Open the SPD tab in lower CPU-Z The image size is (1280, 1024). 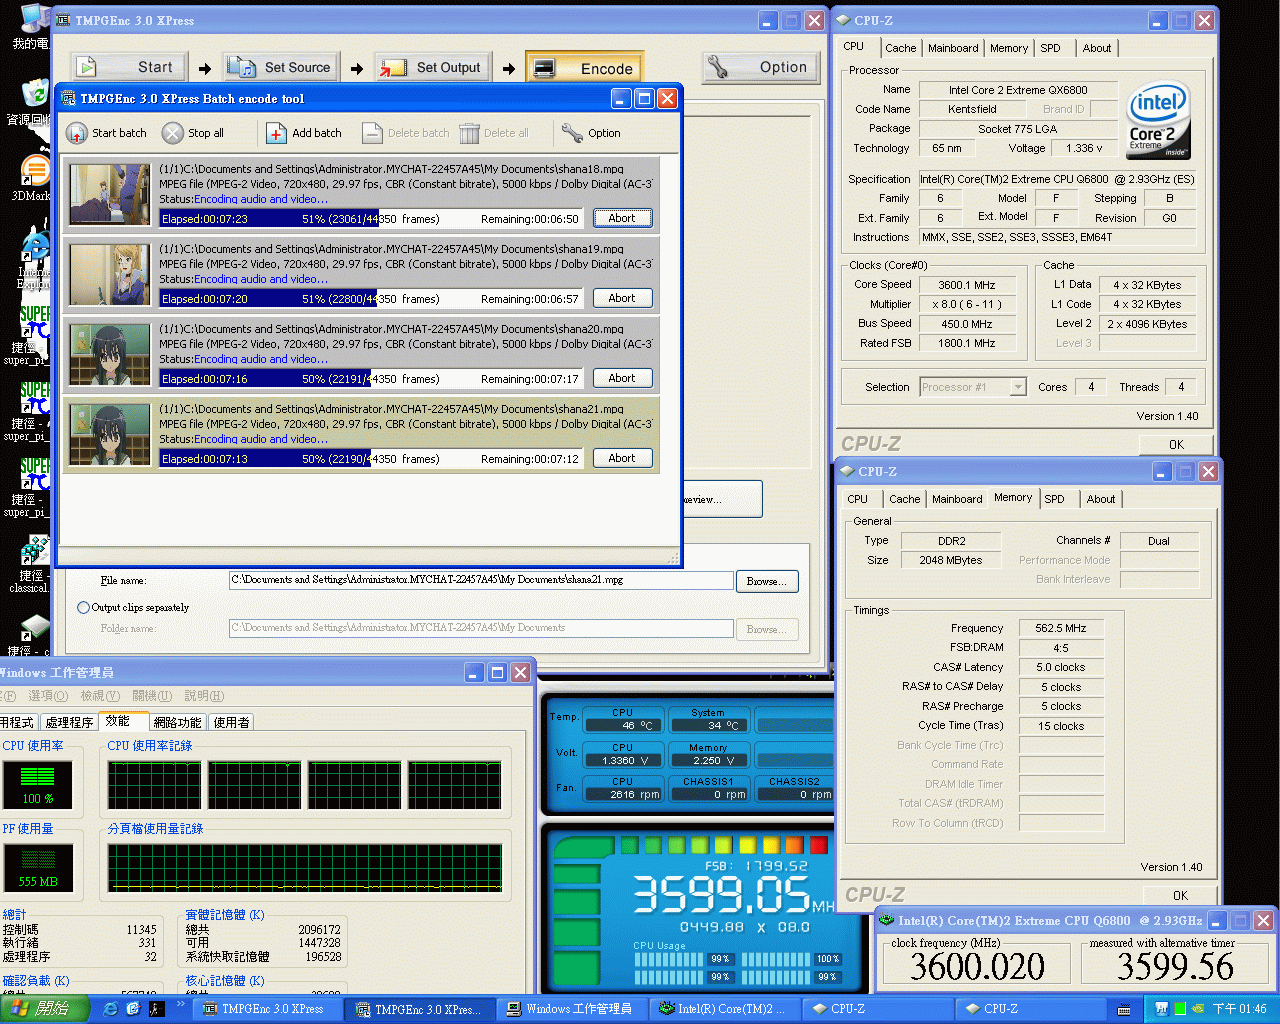pyautogui.click(x=1054, y=499)
